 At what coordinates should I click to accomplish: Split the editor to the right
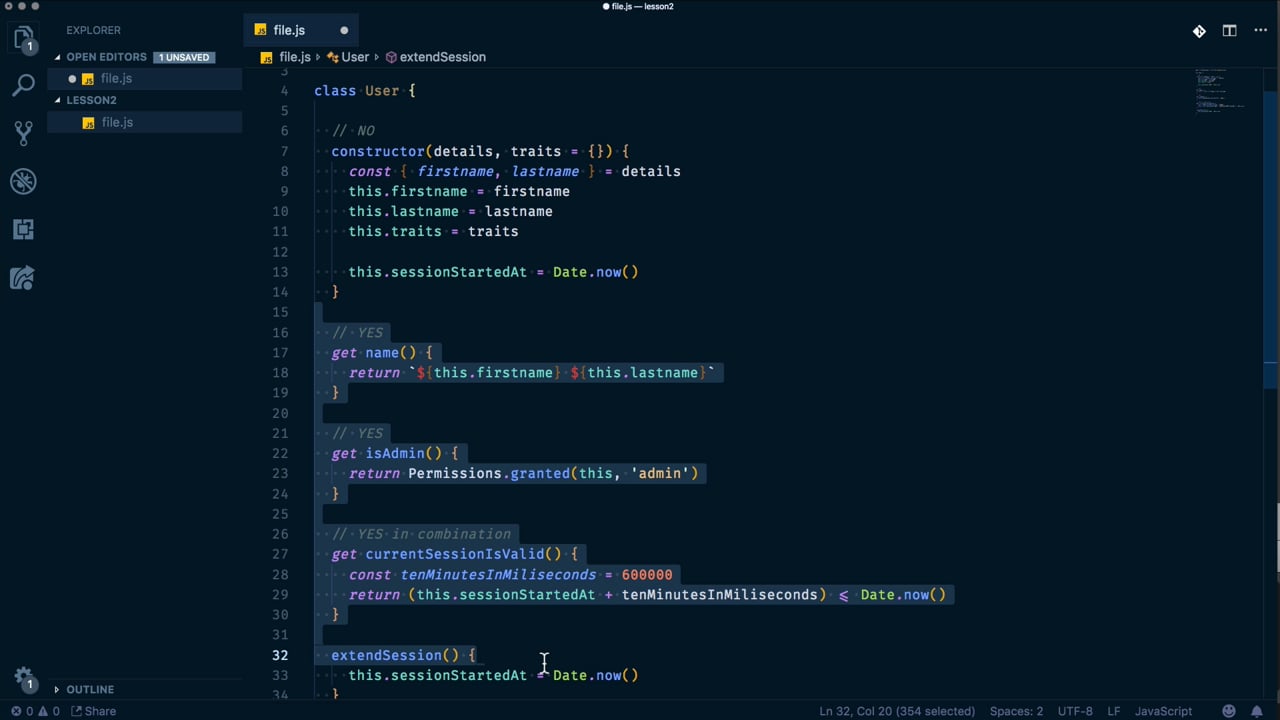(x=1229, y=31)
